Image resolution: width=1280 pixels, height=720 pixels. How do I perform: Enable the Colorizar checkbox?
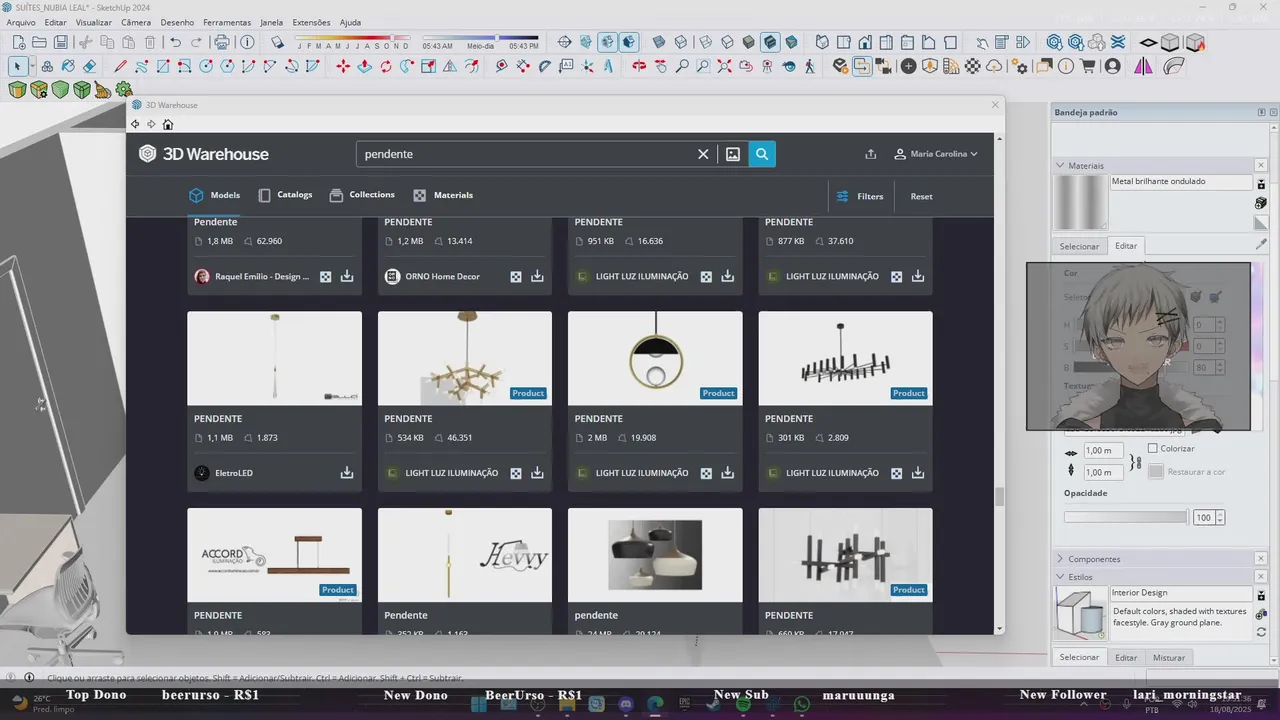tap(1153, 449)
